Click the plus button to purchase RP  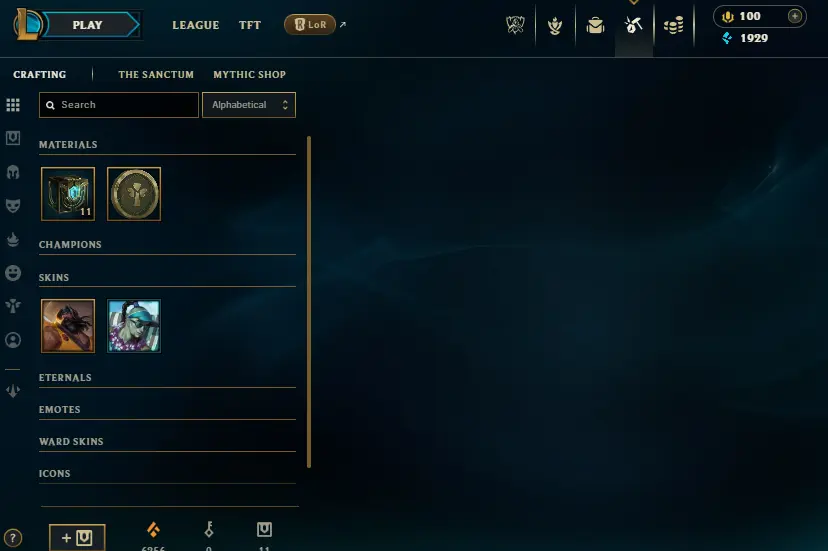click(x=795, y=16)
